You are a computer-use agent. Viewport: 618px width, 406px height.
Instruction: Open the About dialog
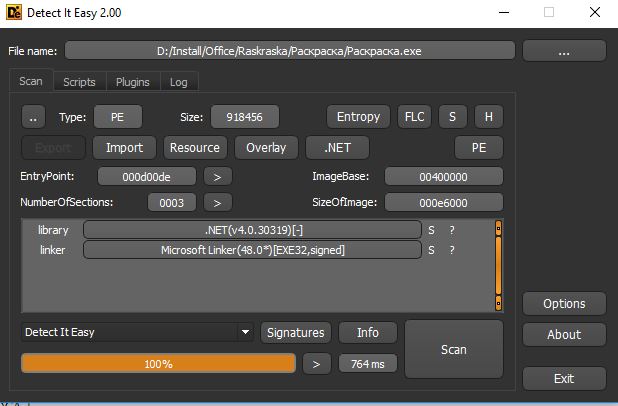pyautogui.click(x=564, y=335)
